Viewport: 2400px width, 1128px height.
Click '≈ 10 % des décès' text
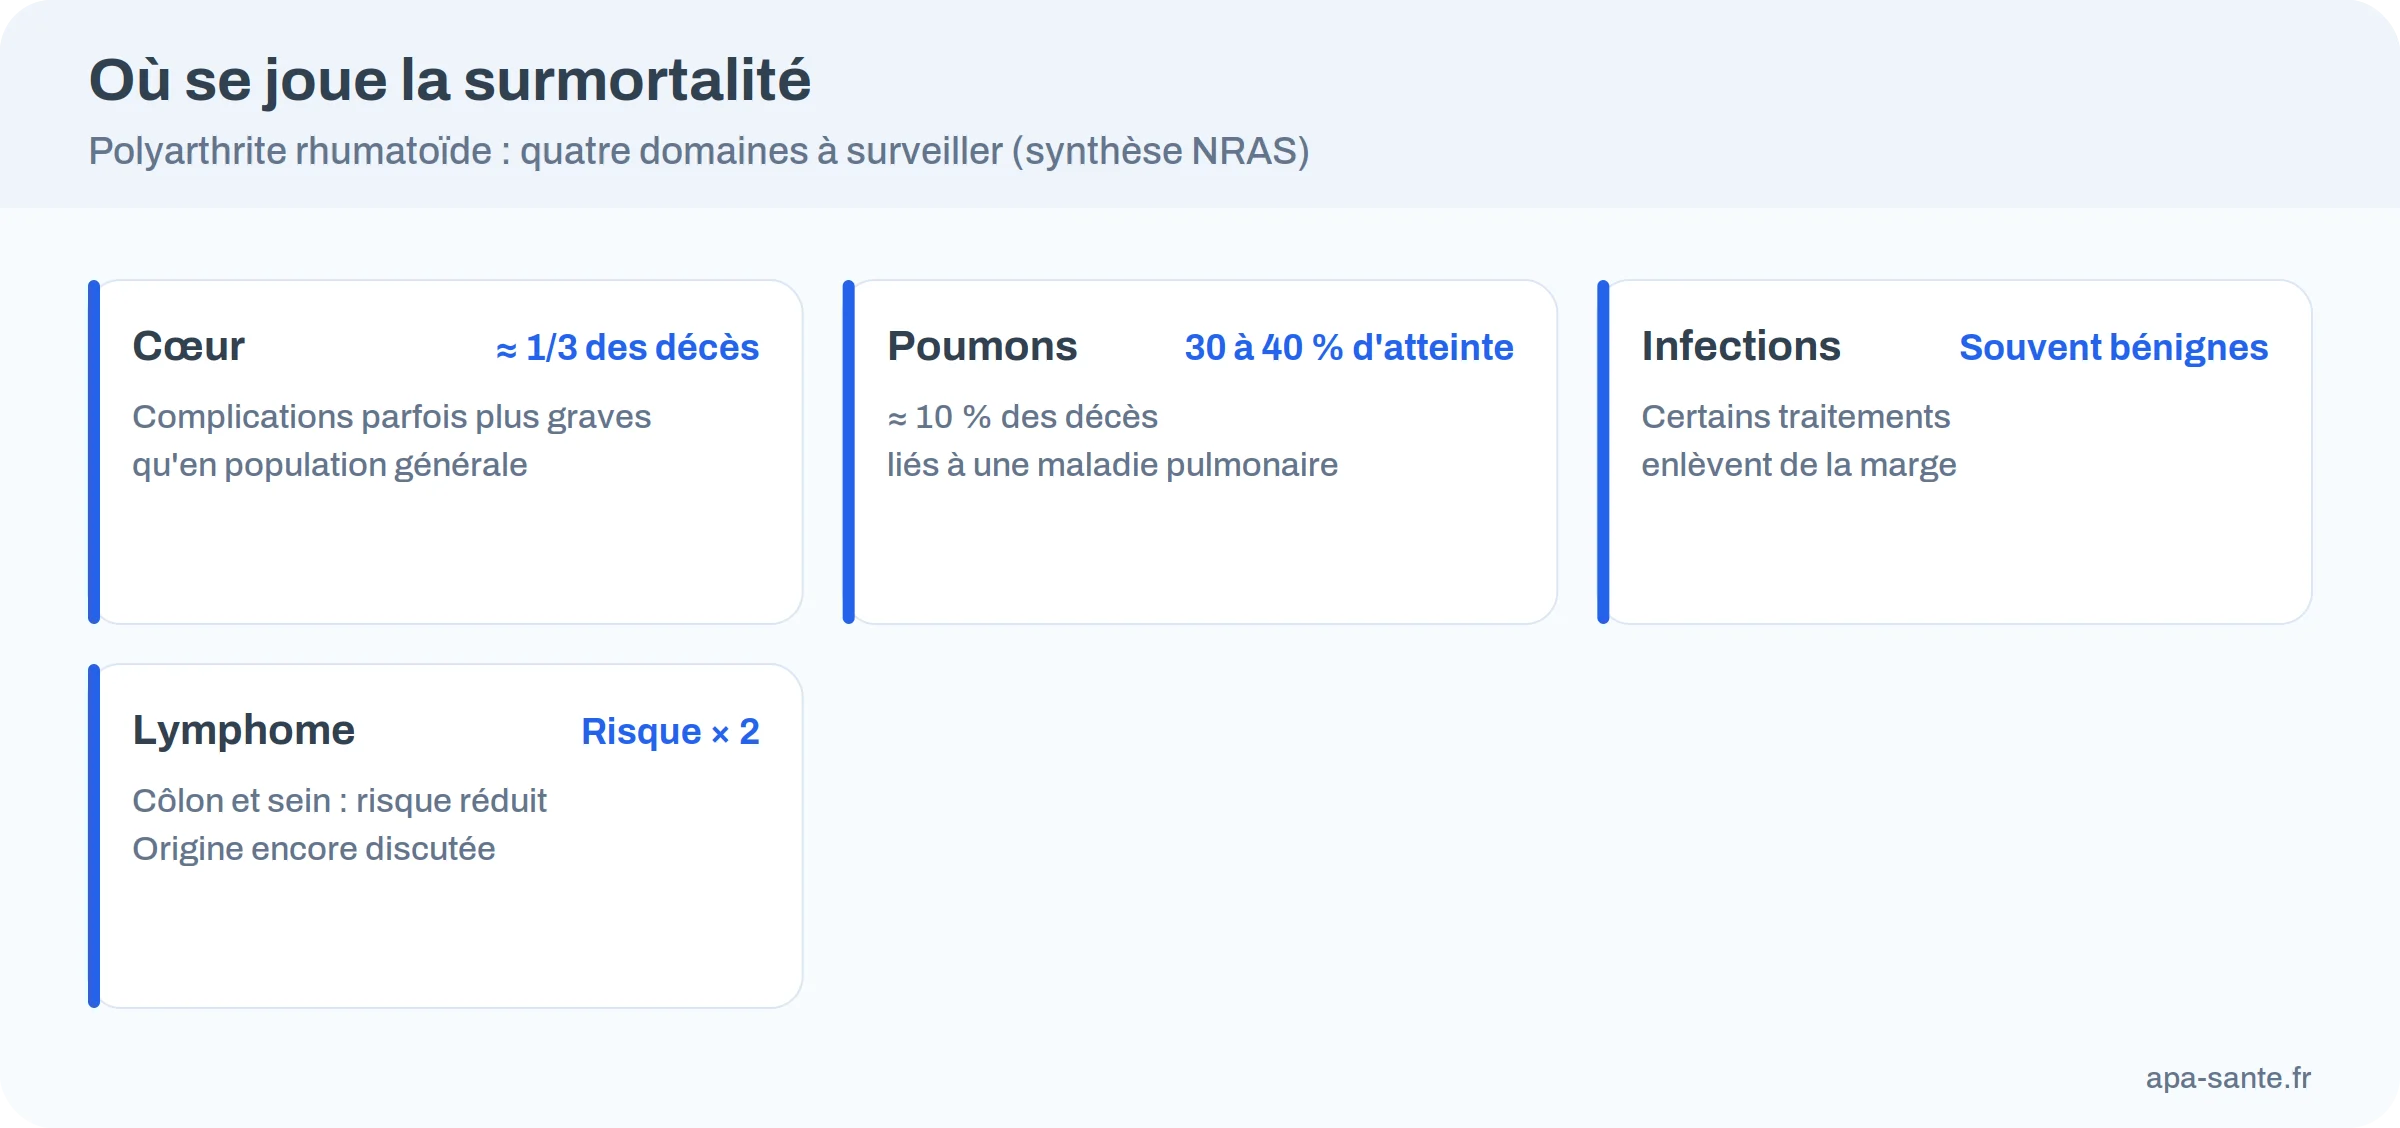pos(1022,416)
